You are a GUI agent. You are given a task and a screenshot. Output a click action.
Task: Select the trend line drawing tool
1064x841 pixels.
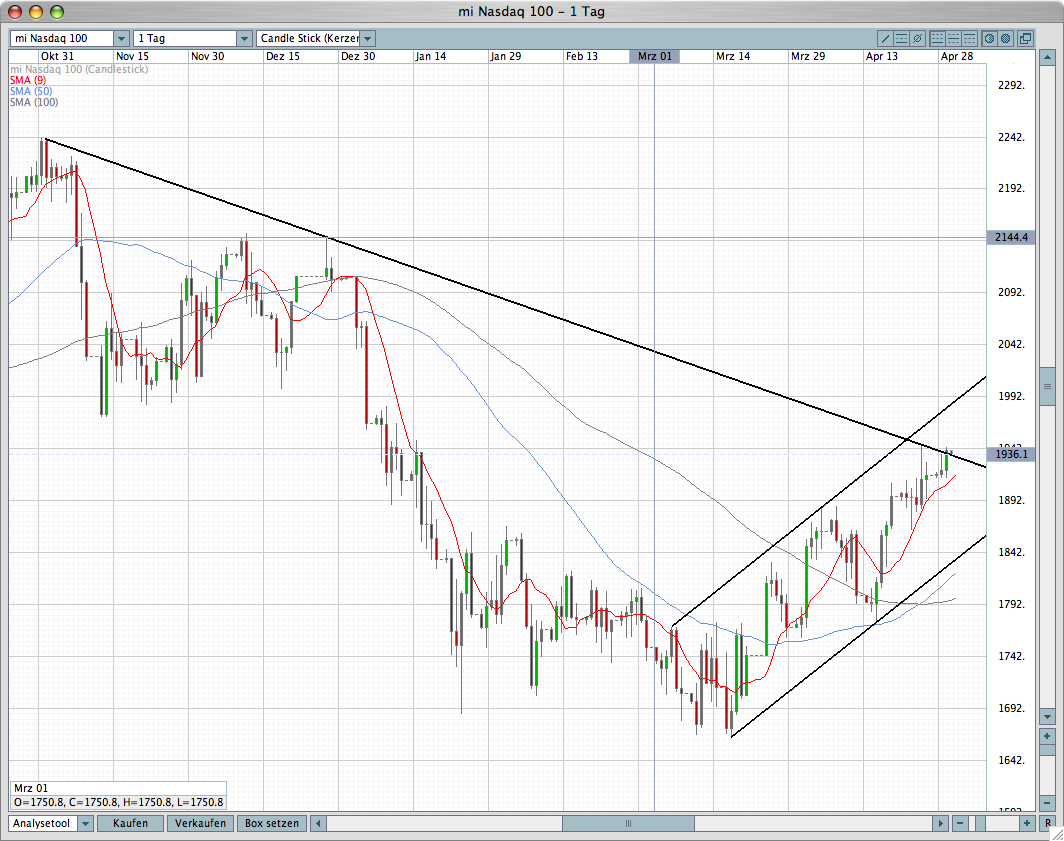pos(885,39)
